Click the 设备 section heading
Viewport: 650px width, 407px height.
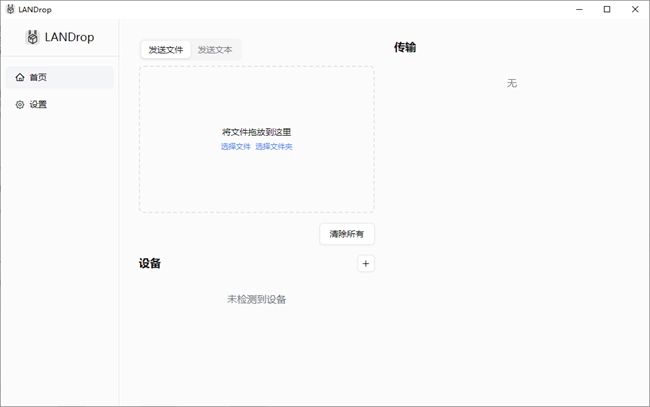[150, 263]
